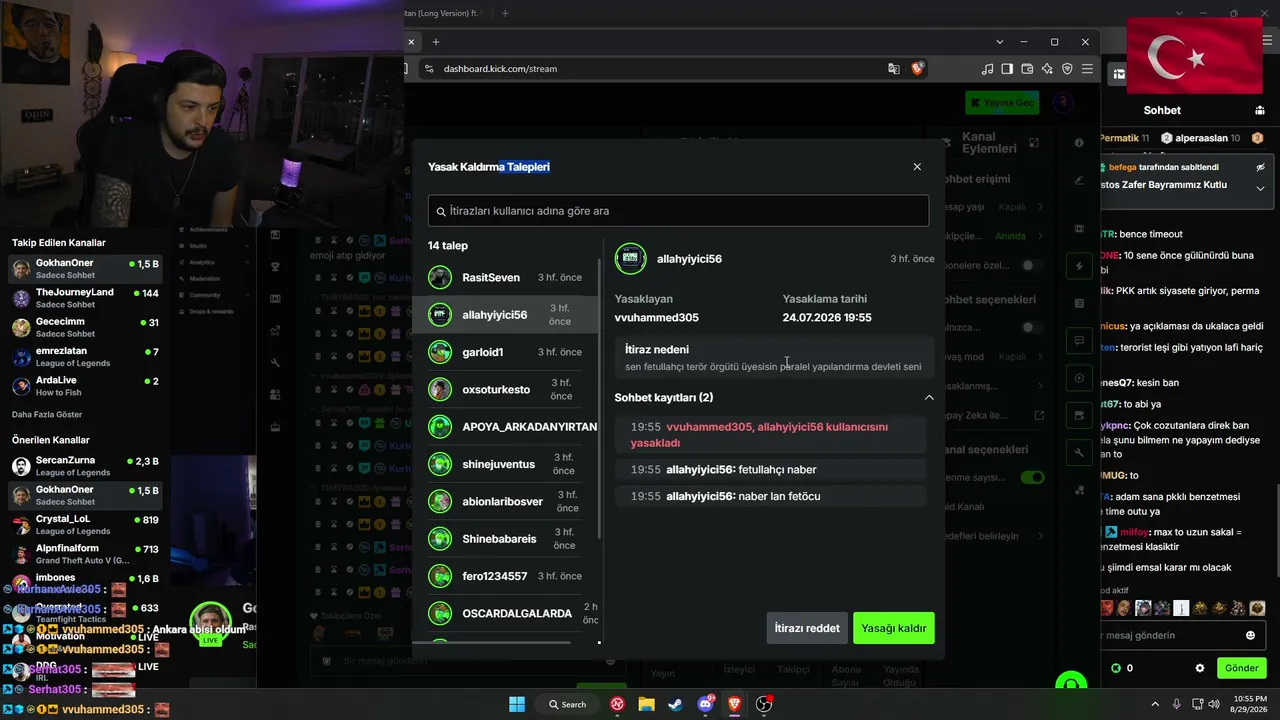Open the Windows Start menu
The image size is (1280, 720).
tap(517, 704)
